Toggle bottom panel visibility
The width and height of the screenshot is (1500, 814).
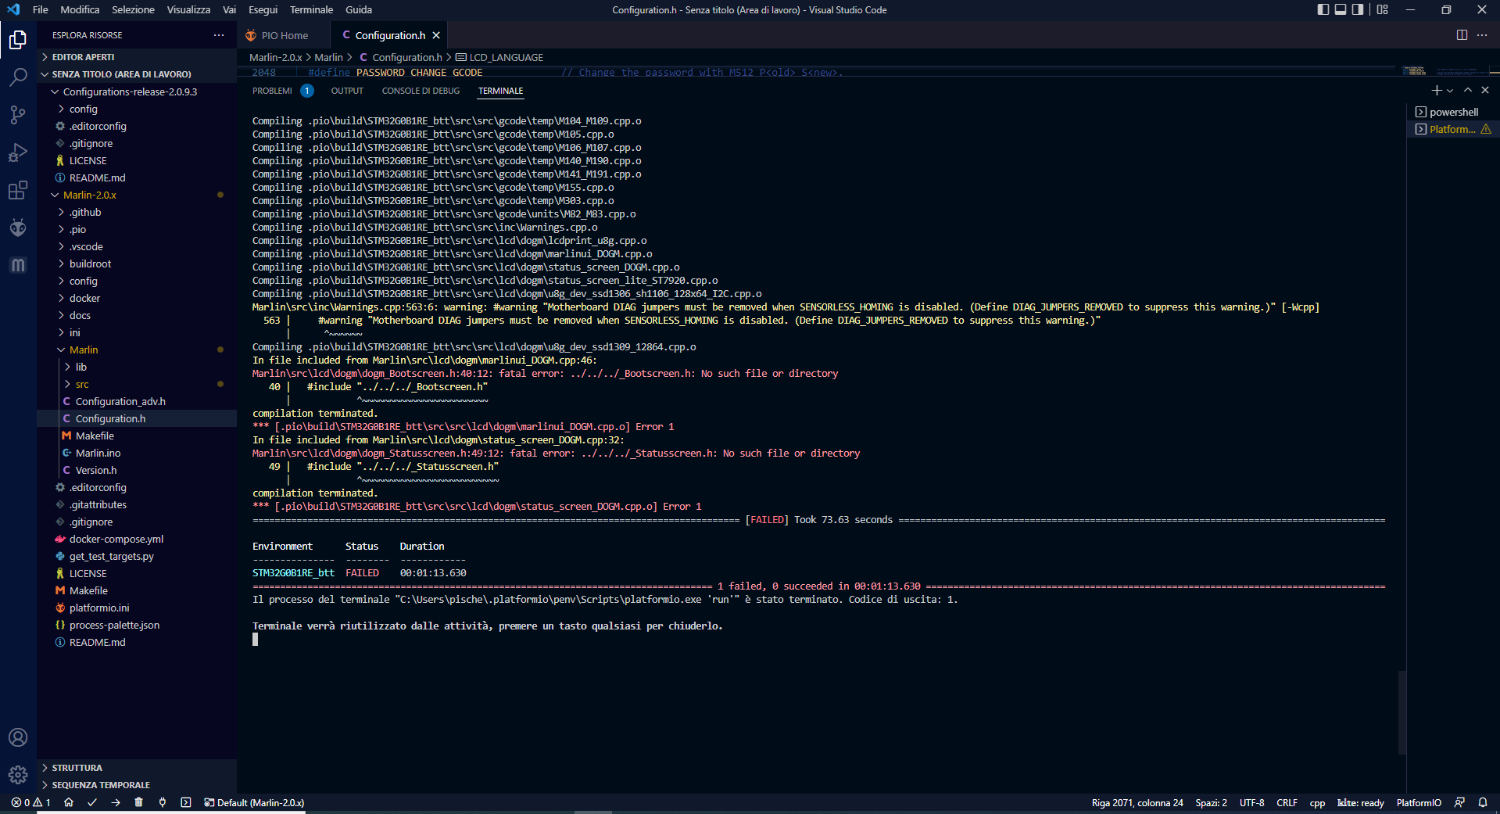point(1340,10)
